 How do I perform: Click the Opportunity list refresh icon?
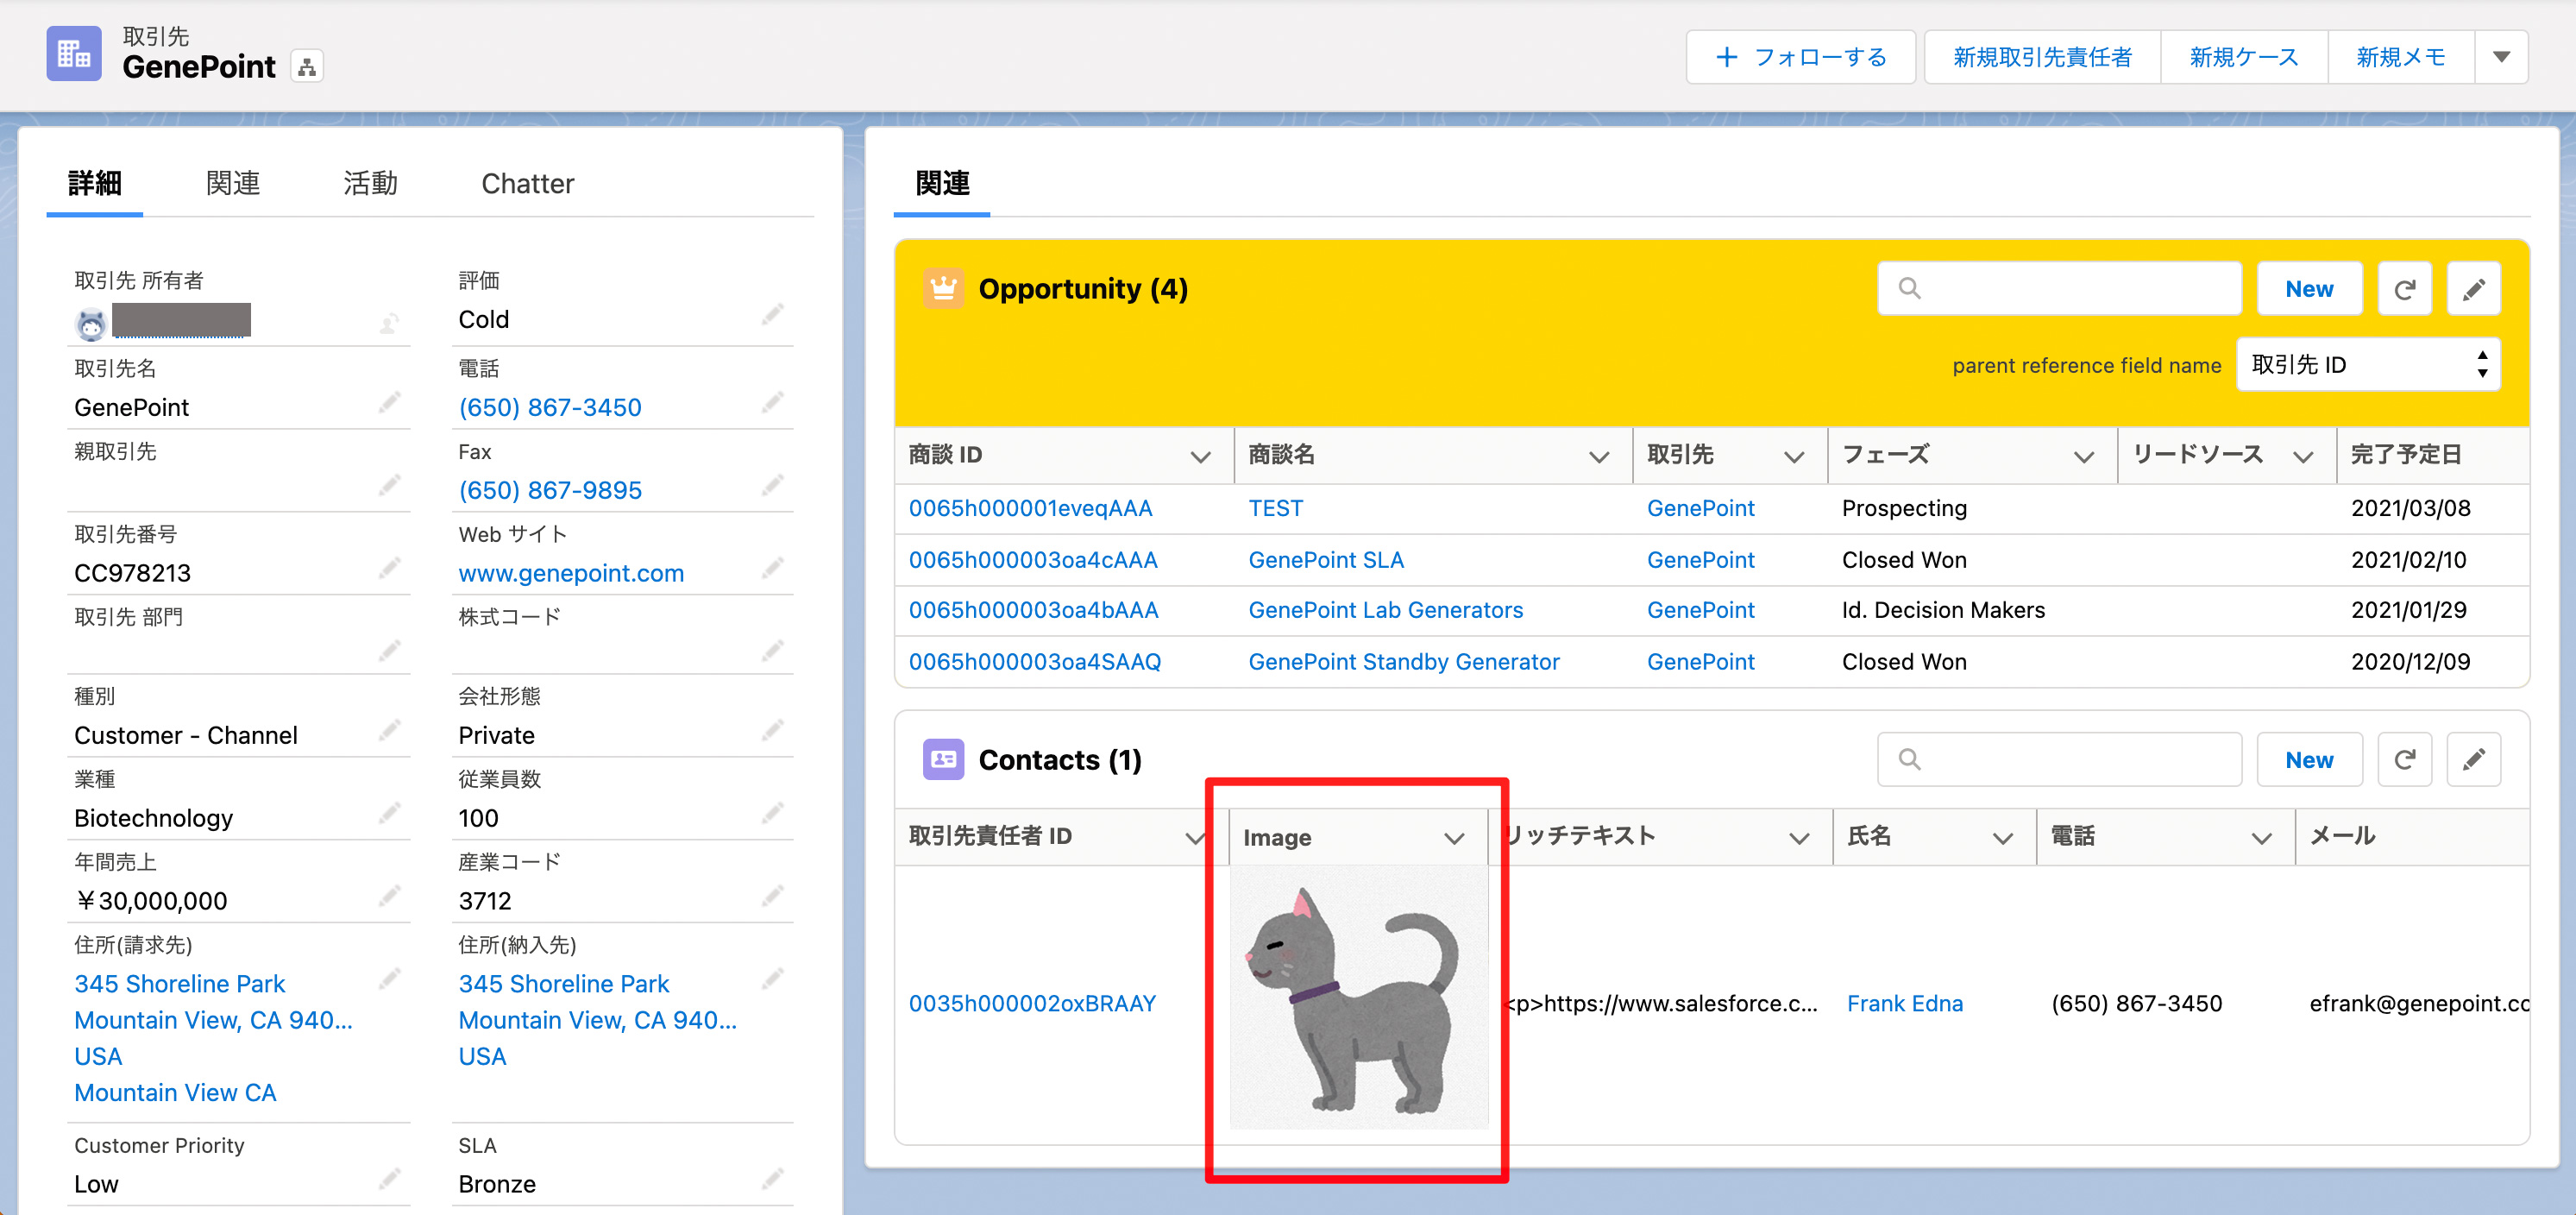[2404, 289]
